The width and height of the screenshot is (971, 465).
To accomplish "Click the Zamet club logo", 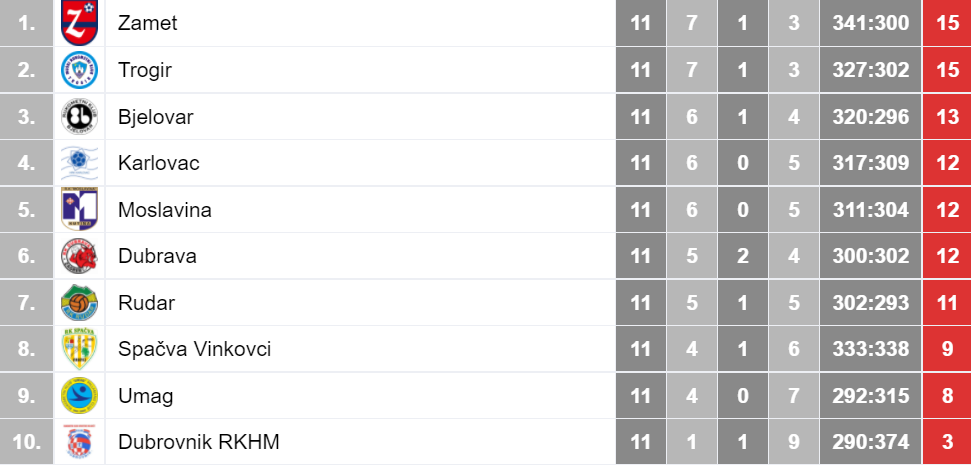I will tap(79, 23).
